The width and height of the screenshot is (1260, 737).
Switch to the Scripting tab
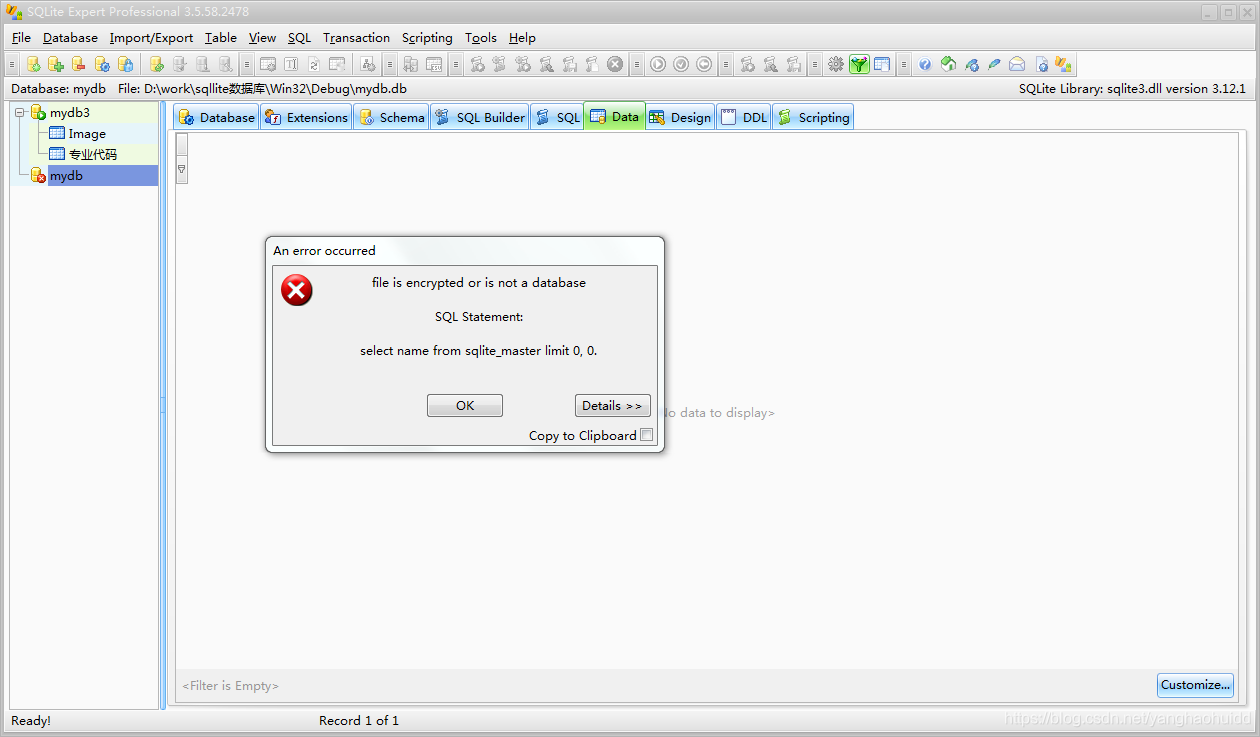(813, 117)
